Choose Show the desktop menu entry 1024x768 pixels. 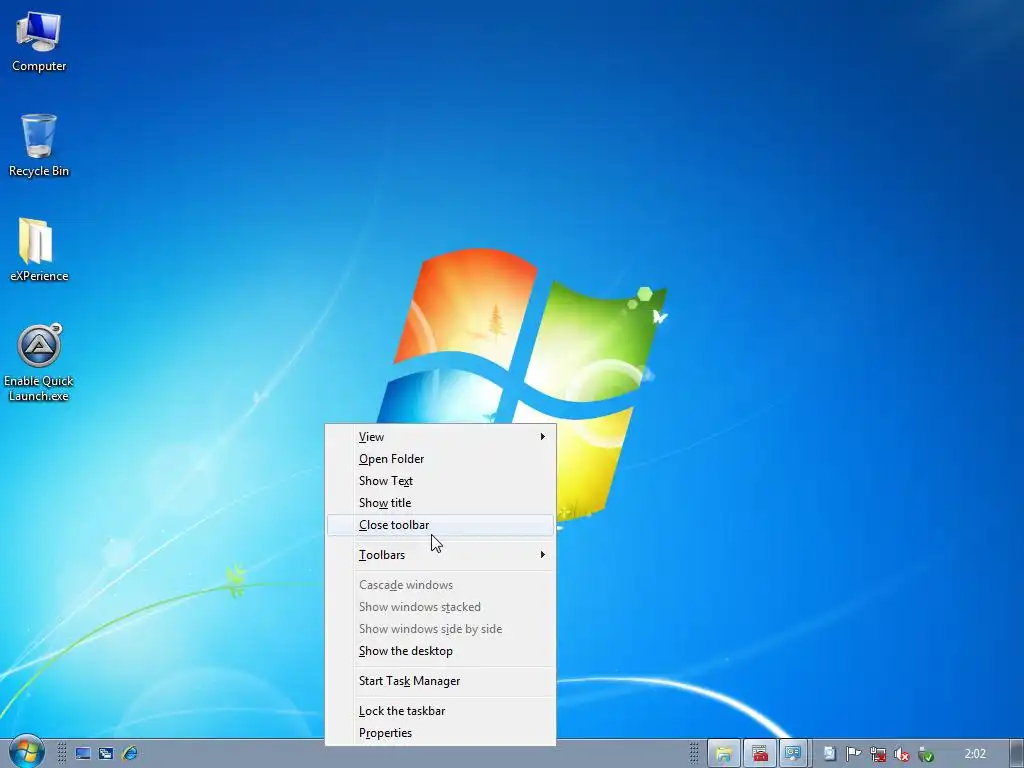(440, 651)
